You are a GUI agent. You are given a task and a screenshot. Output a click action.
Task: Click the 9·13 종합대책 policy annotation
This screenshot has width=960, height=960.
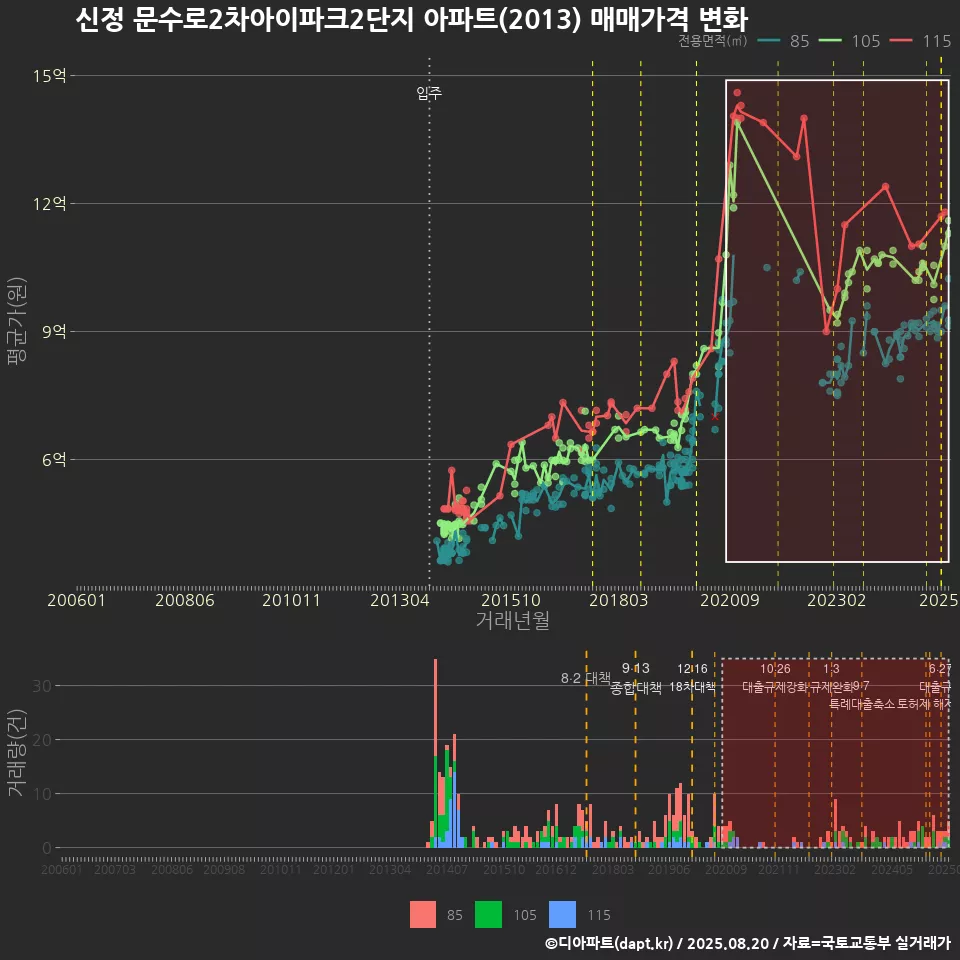(636, 678)
